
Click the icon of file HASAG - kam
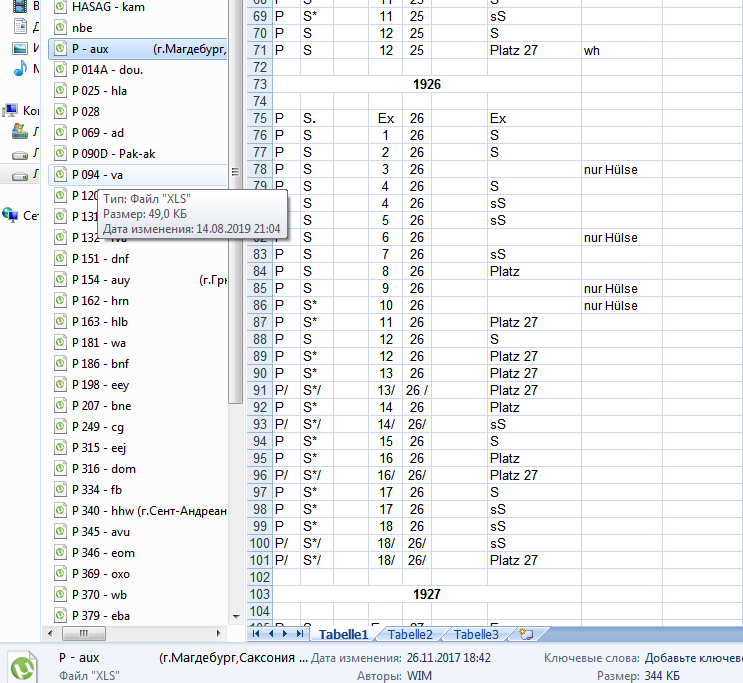click(60, 7)
